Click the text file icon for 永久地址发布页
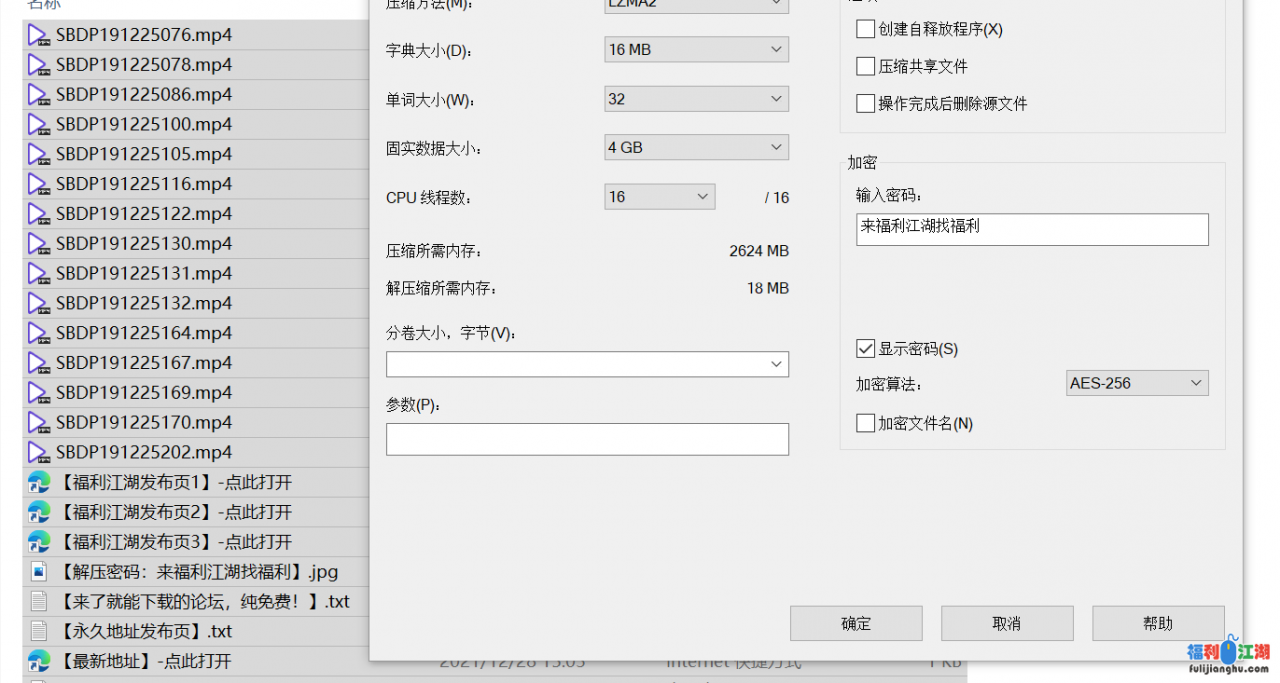The width and height of the screenshot is (1280, 683). click(37, 631)
